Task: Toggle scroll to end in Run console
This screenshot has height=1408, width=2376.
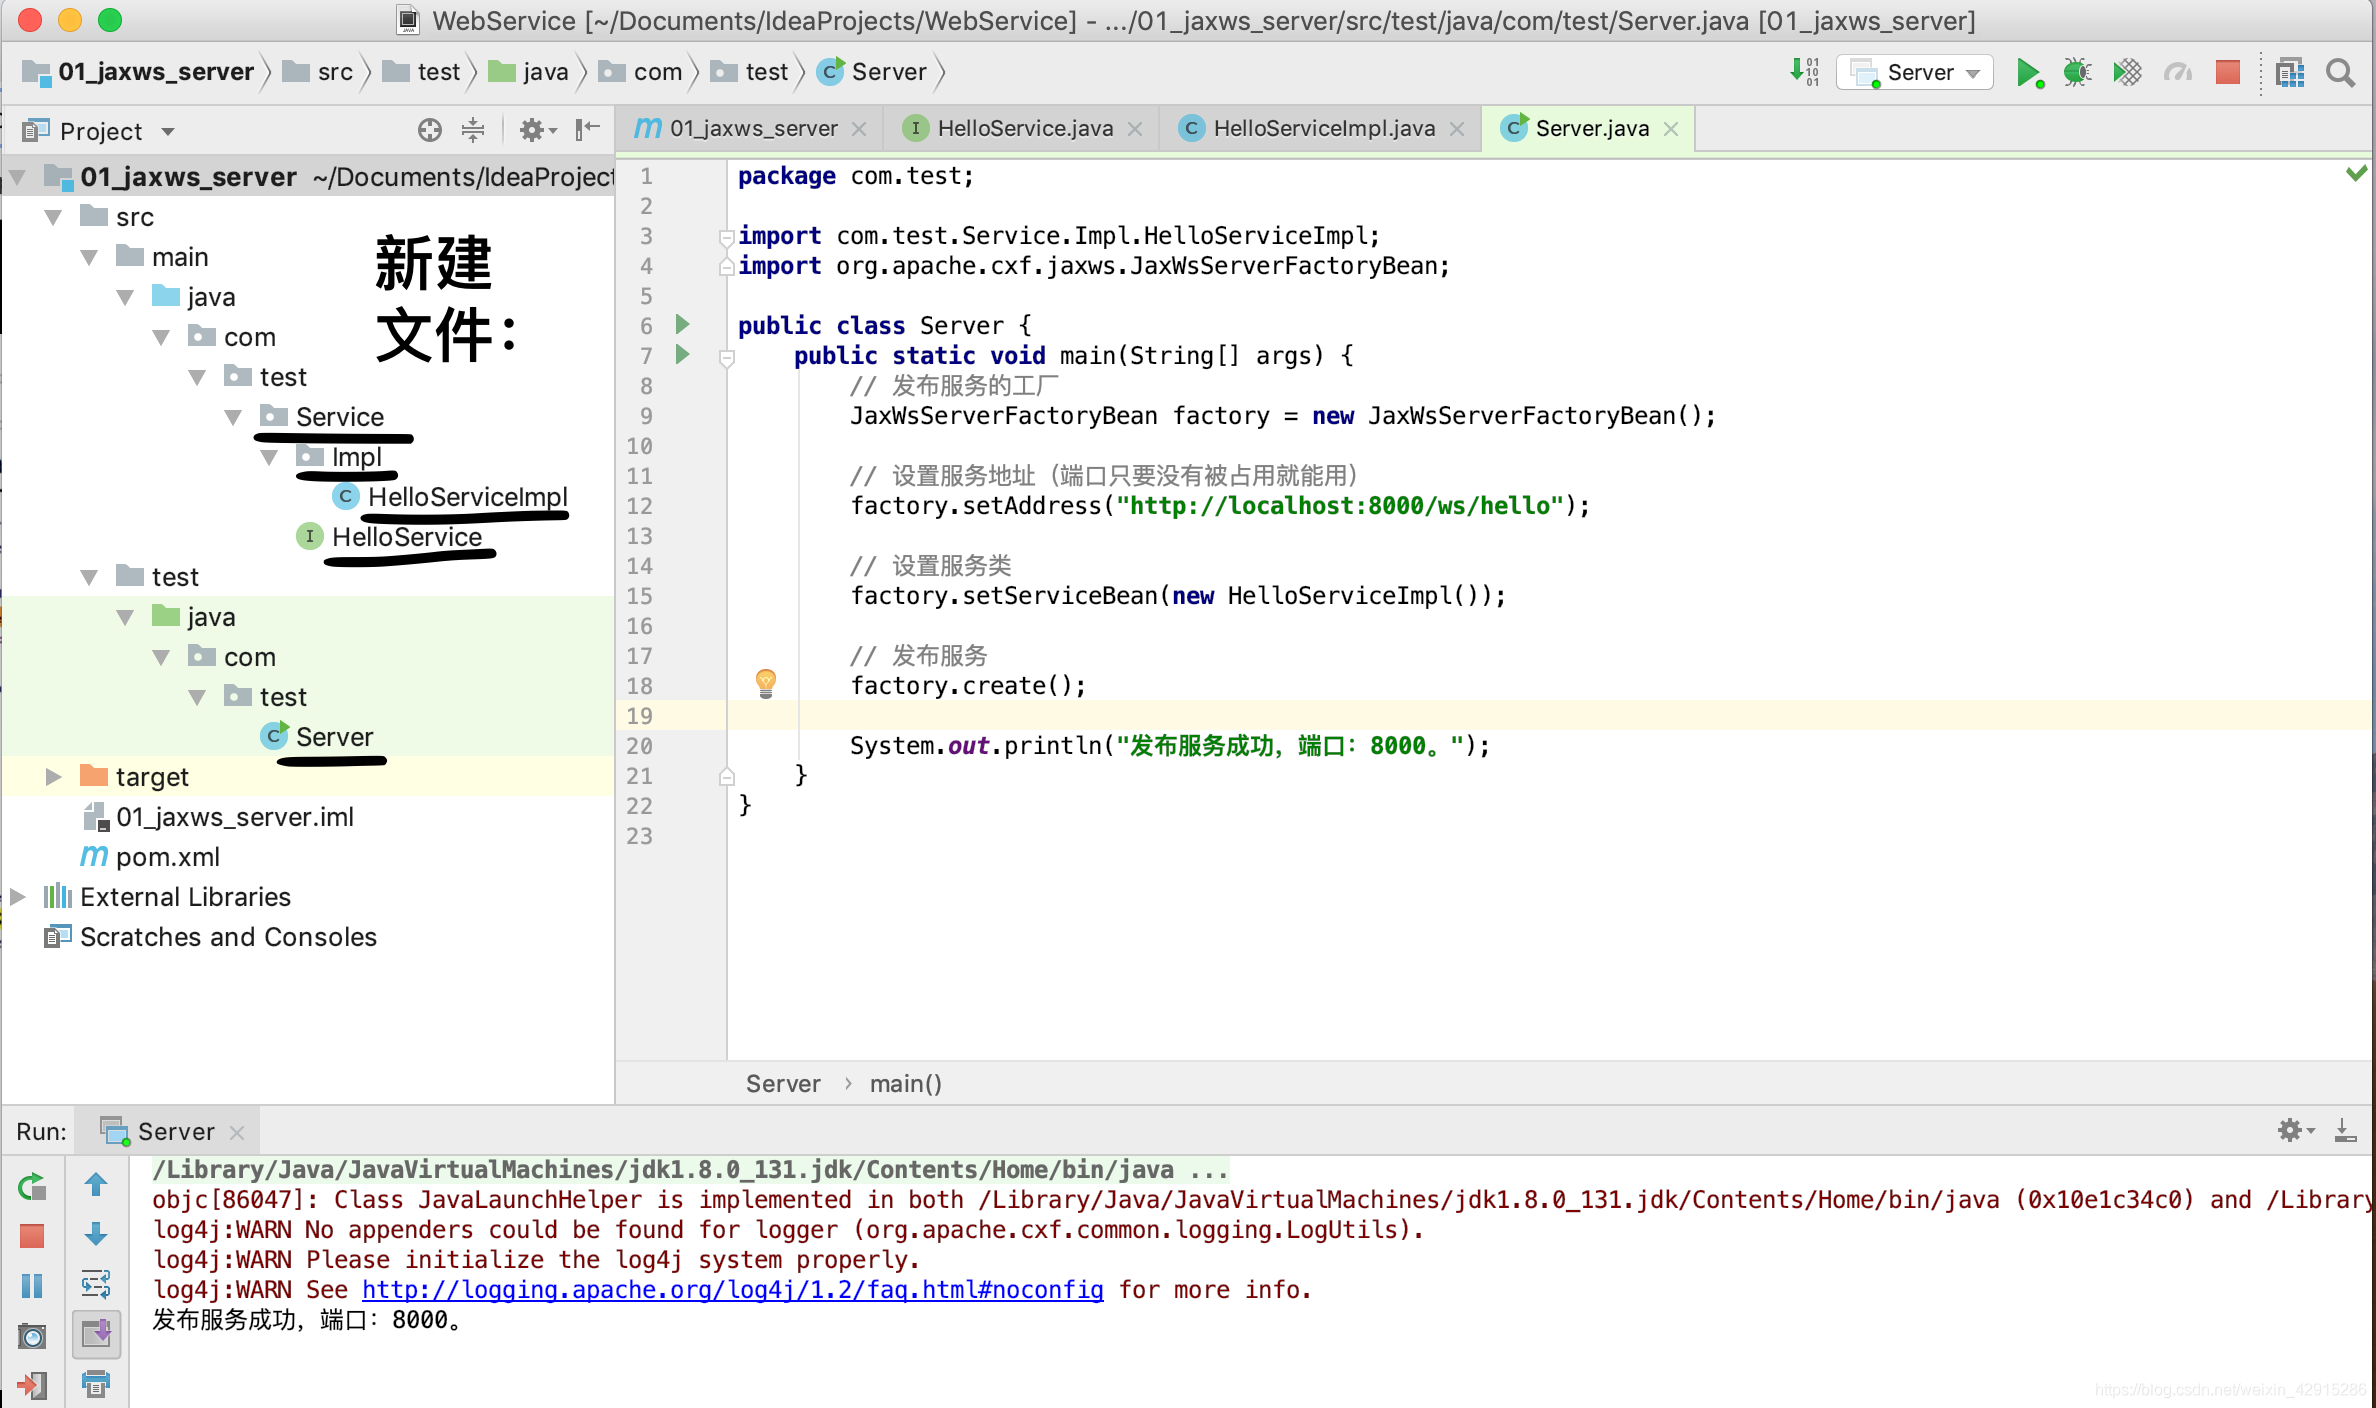Action: 96,1334
